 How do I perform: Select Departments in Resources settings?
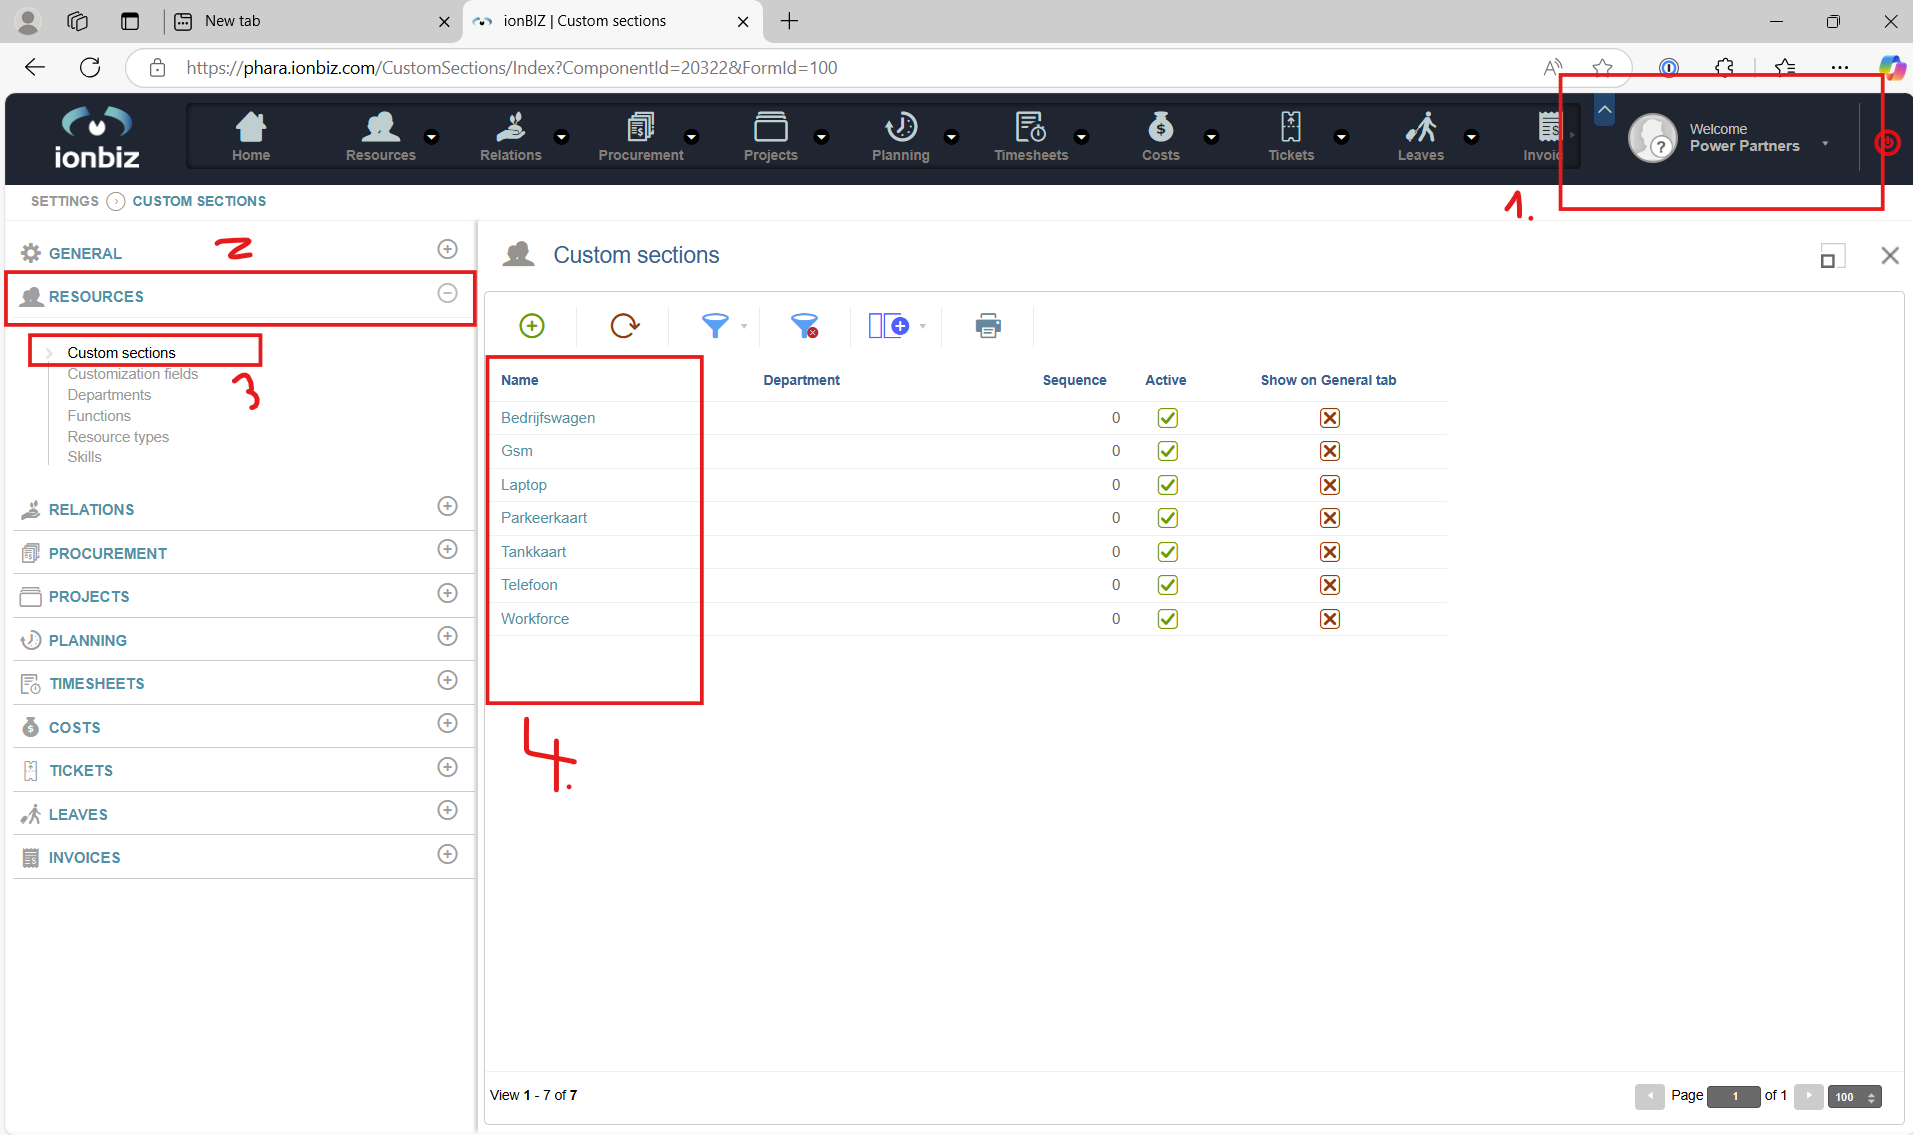click(x=109, y=395)
